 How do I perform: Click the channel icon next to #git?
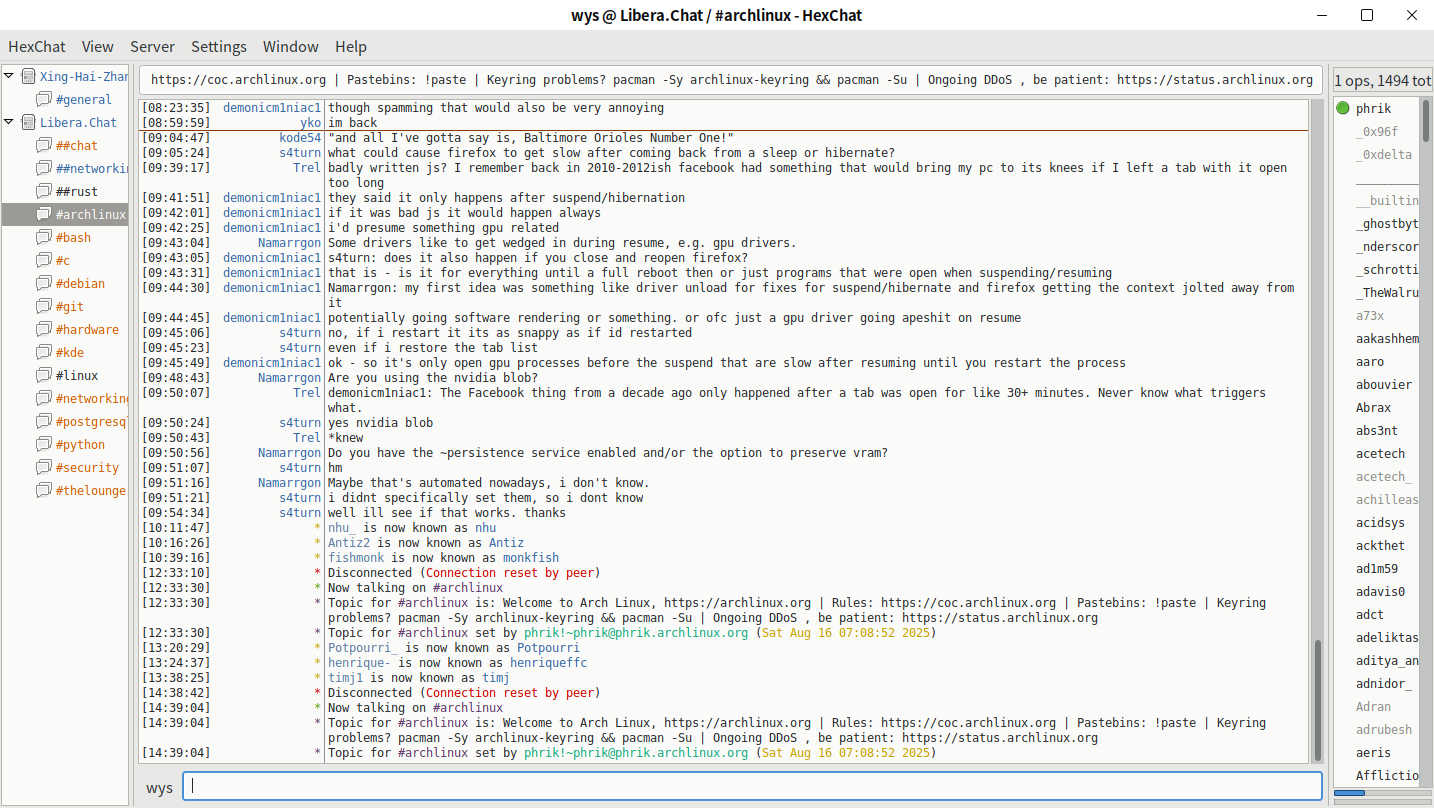[44, 307]
